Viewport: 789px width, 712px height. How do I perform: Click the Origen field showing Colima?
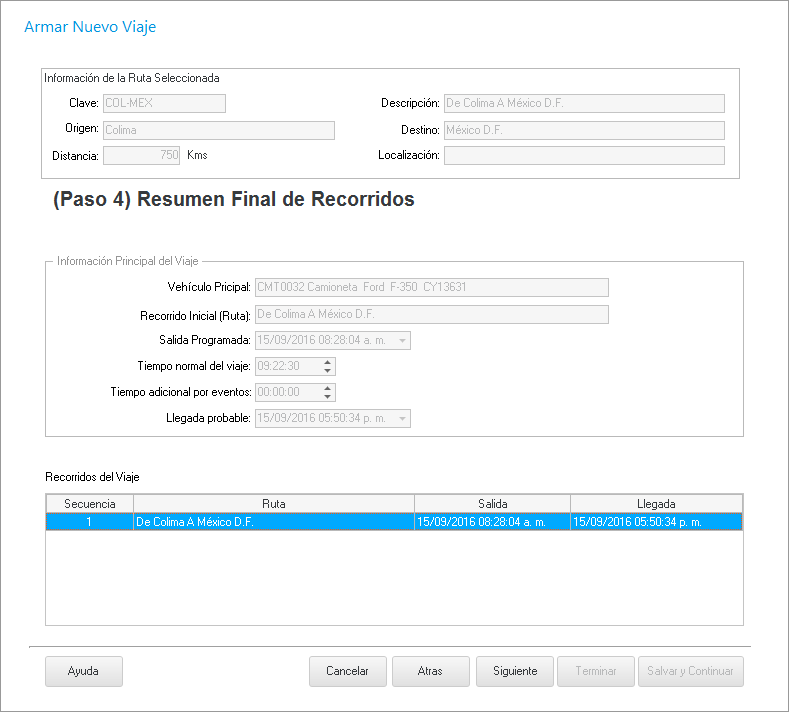[218, 130]
